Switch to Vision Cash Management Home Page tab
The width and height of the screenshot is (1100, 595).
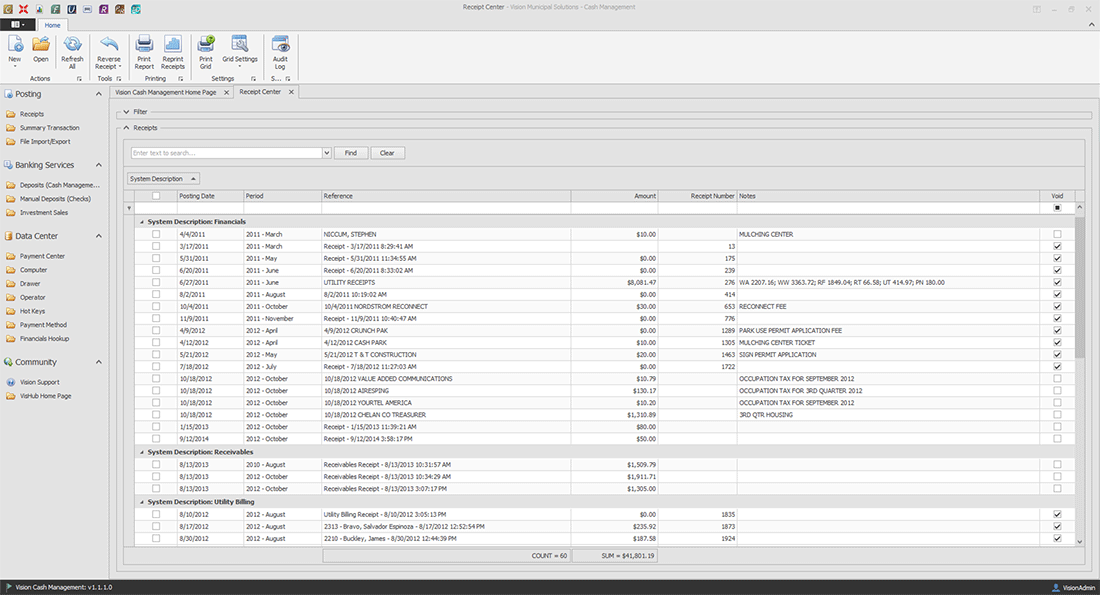(x=166, y=92)
